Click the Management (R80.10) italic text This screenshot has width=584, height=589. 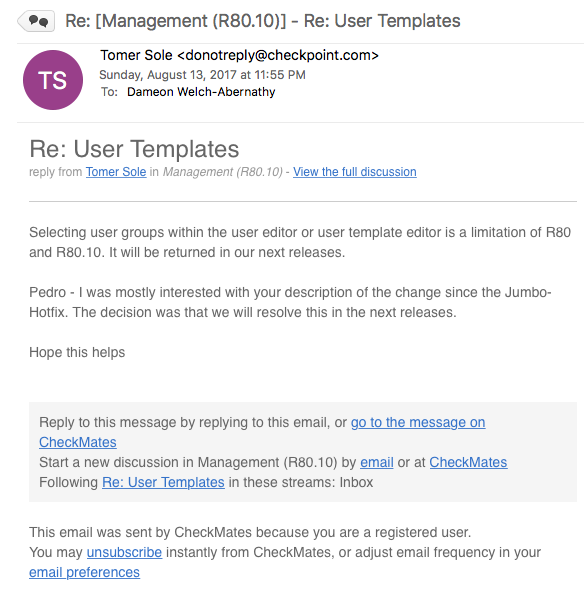[x=222, y=172]
